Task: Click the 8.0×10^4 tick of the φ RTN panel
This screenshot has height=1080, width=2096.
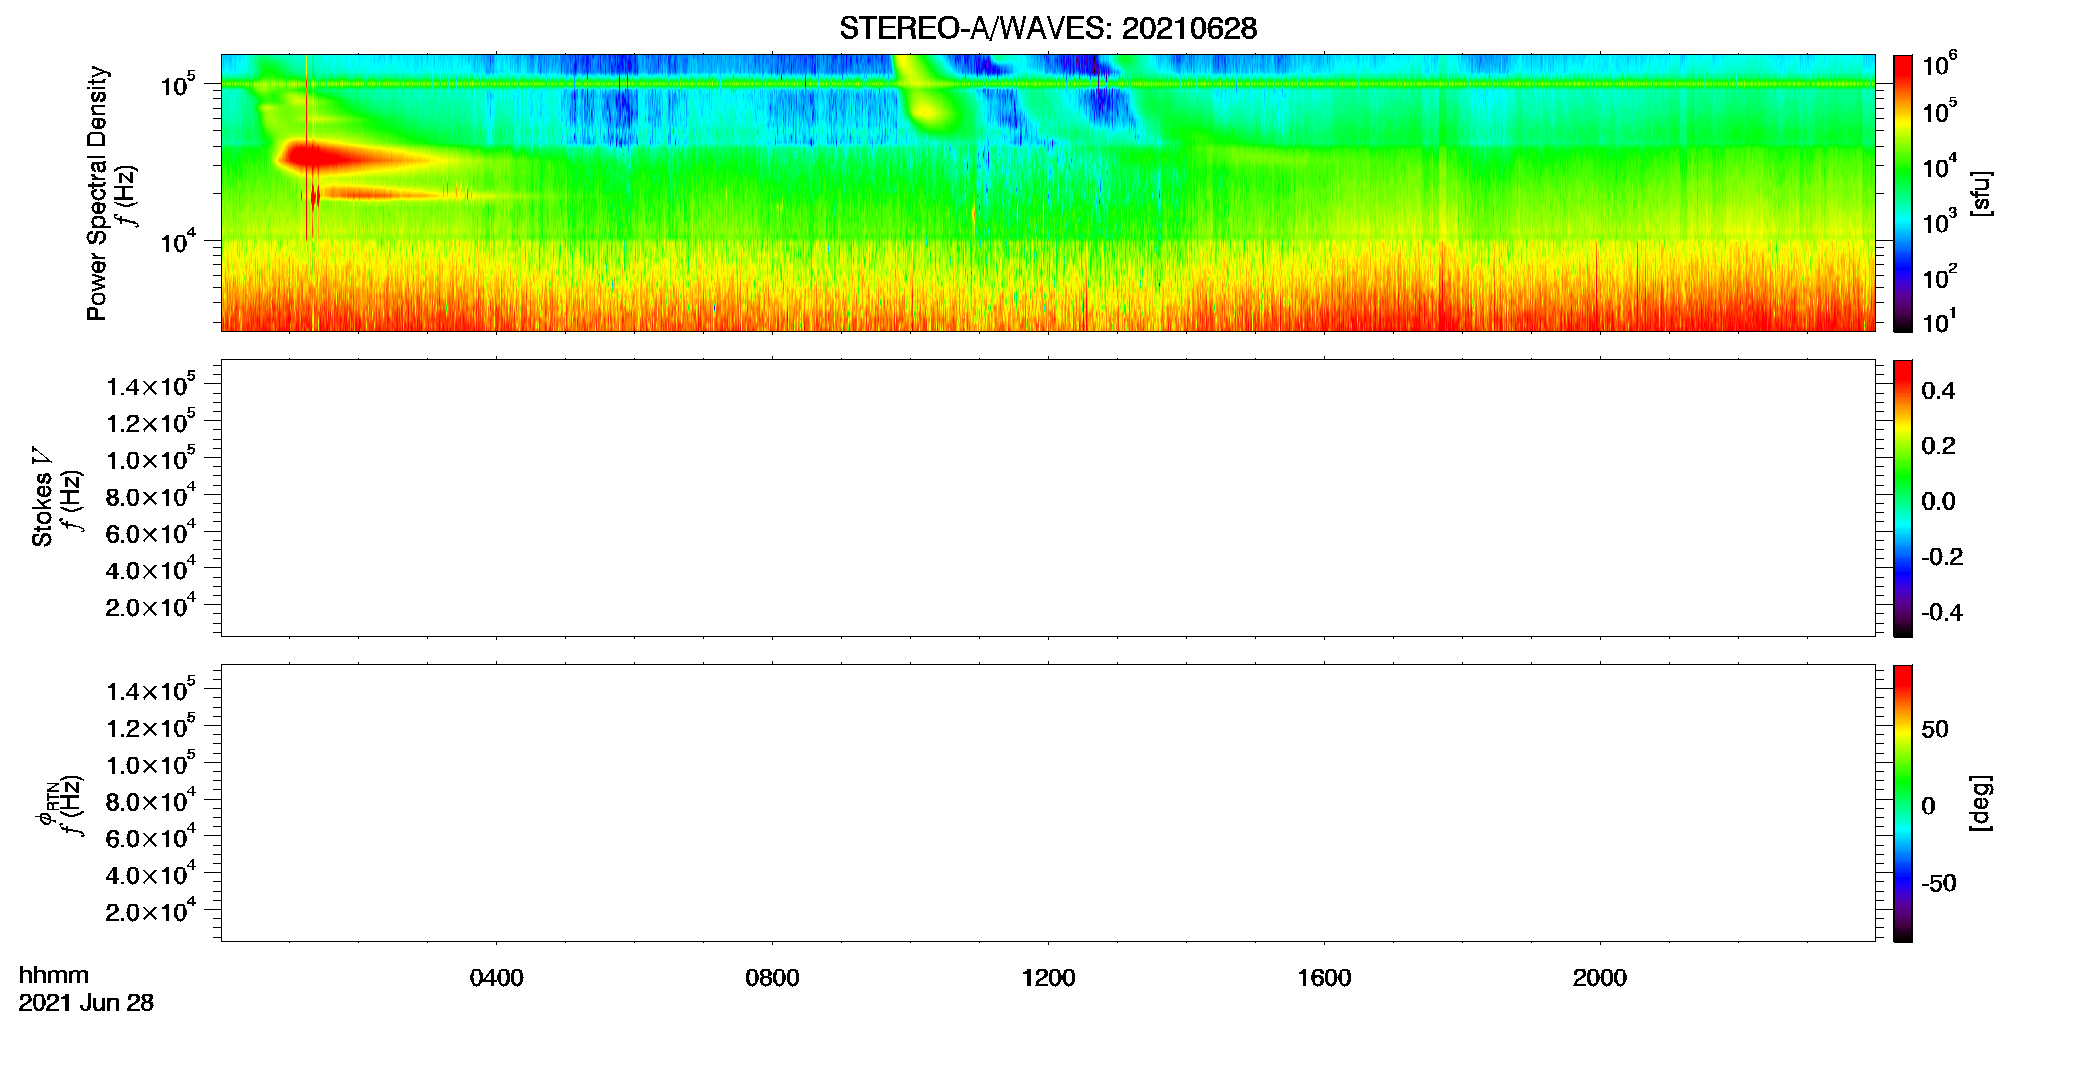Action: pos(151,800)
